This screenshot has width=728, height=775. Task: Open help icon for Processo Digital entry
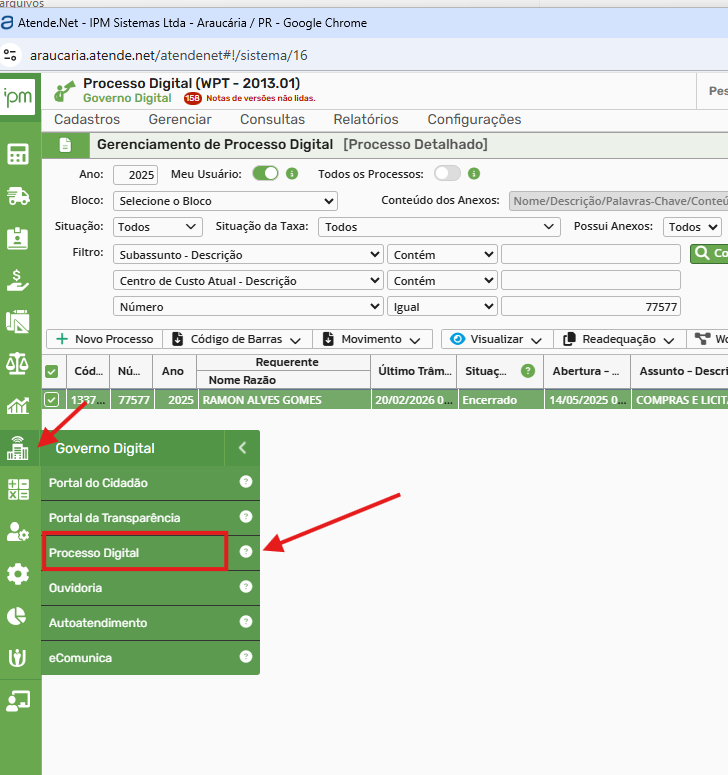point(246,552)
